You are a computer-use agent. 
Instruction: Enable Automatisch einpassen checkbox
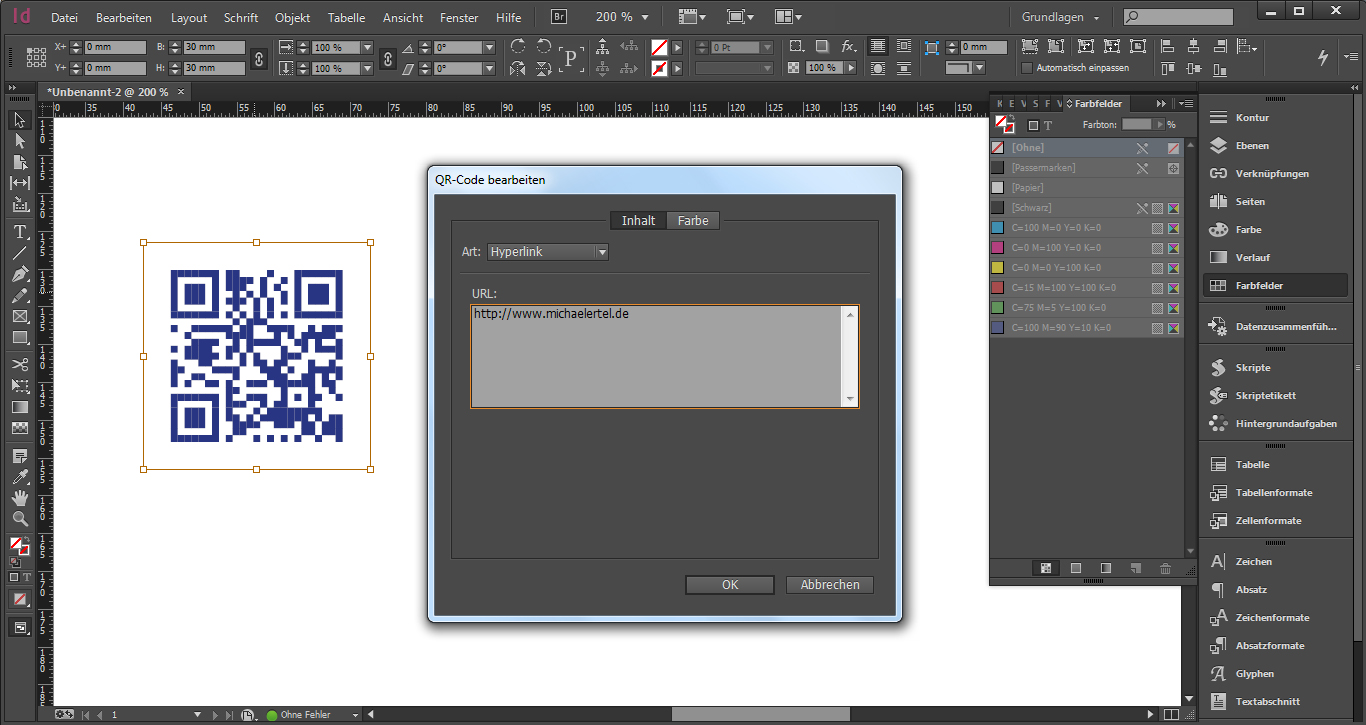[x=1027, y=68]
